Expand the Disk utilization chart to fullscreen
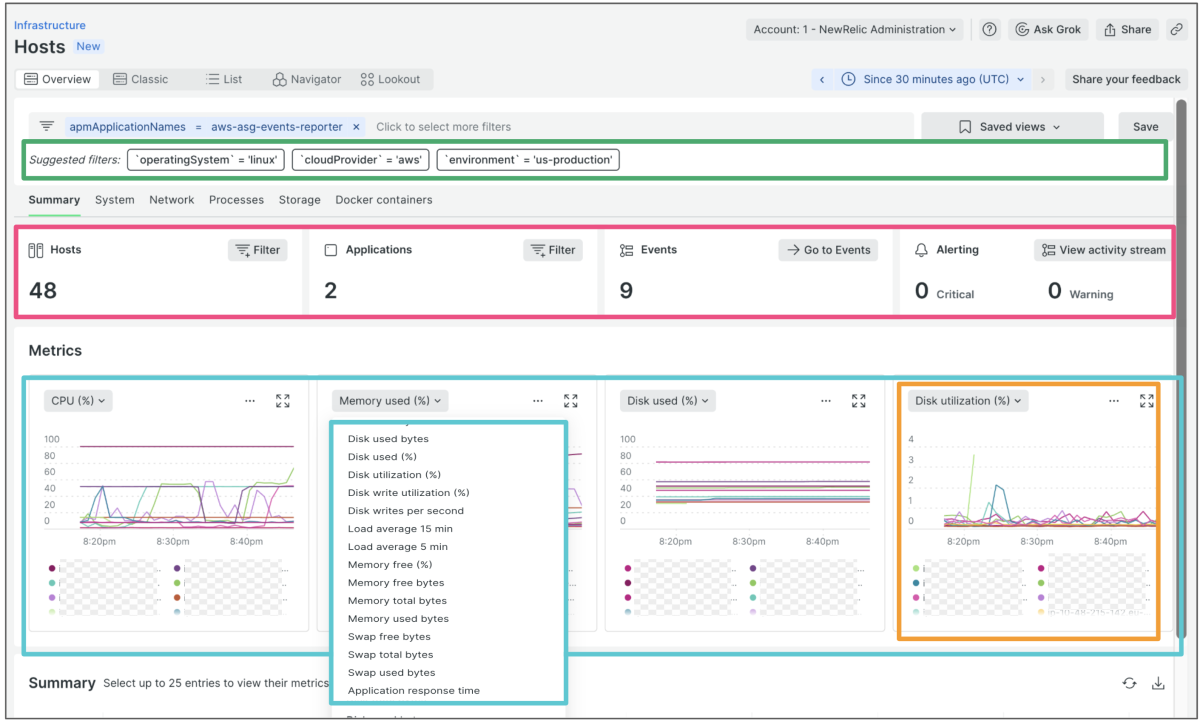This screenshot has height=724, width=1200. click(1146, 401)
